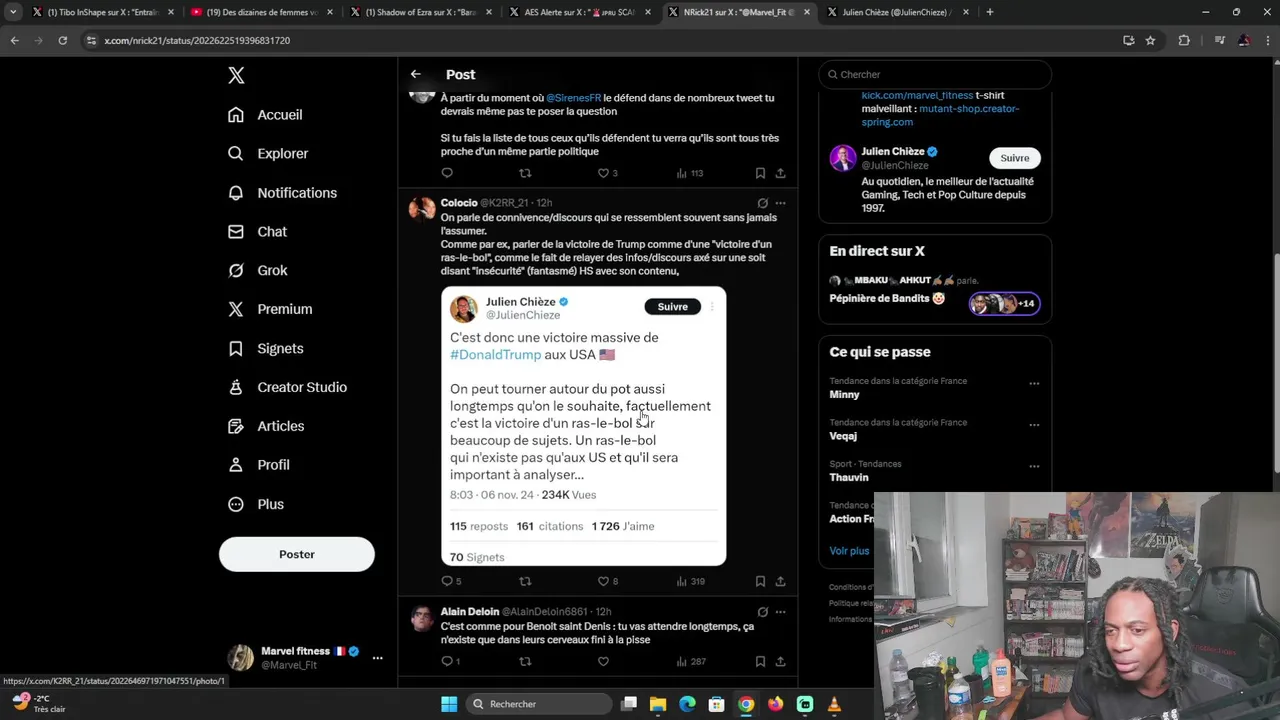Reload the page
The height and width of the screenshot is (720, 1280).
62,40
